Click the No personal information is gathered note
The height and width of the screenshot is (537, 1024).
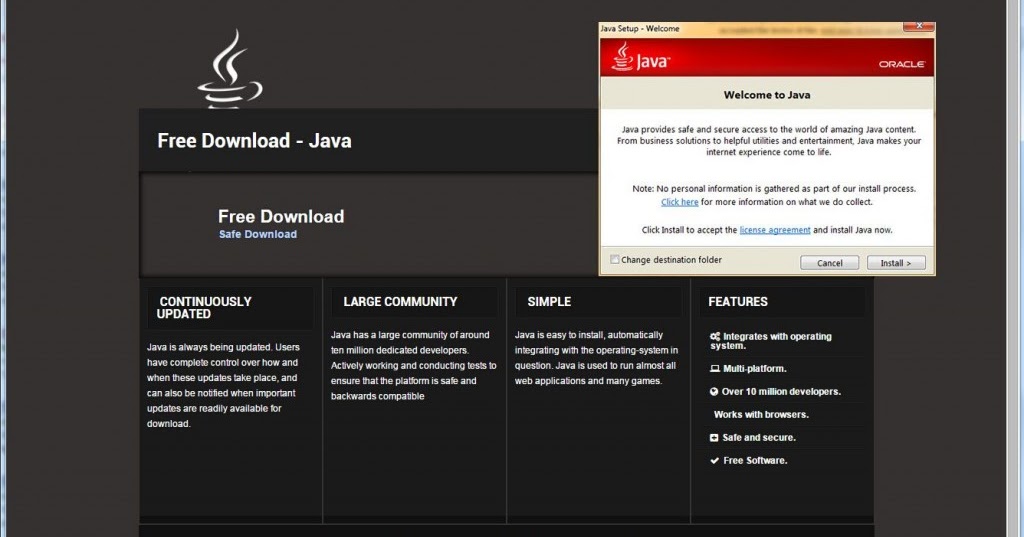pos(774,189)
